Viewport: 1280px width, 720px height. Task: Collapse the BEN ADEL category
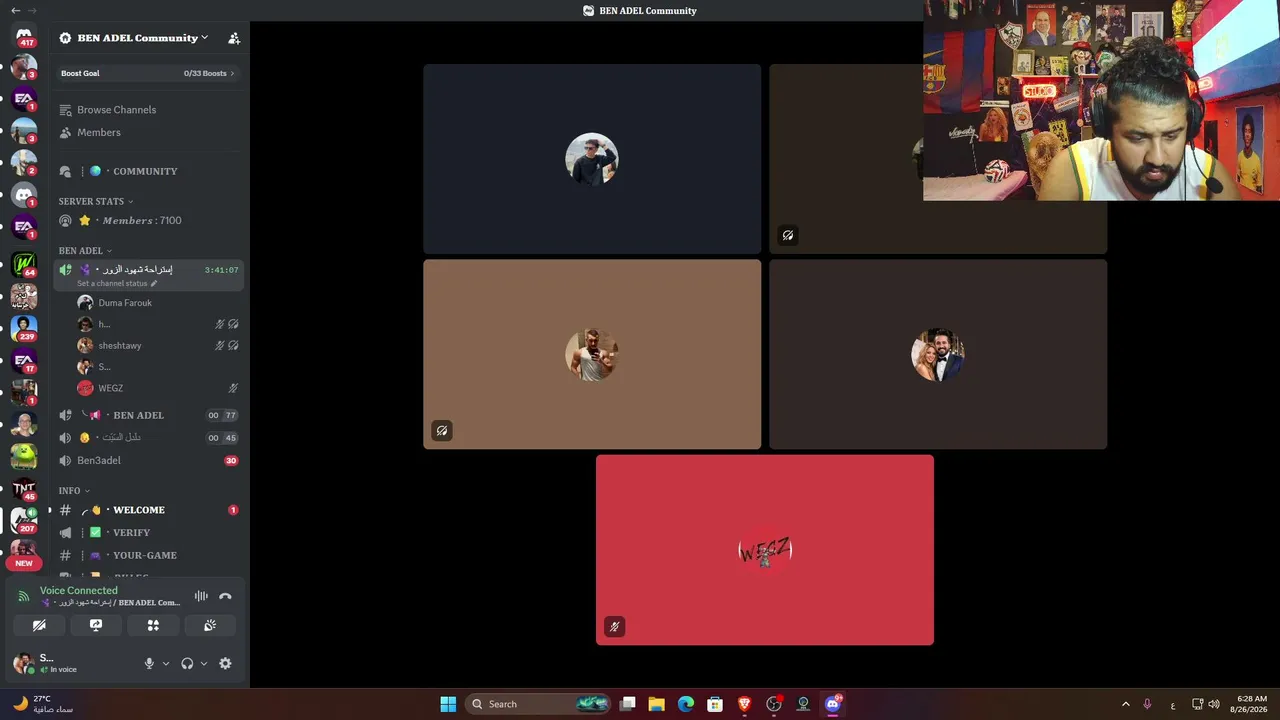[85, 251]
